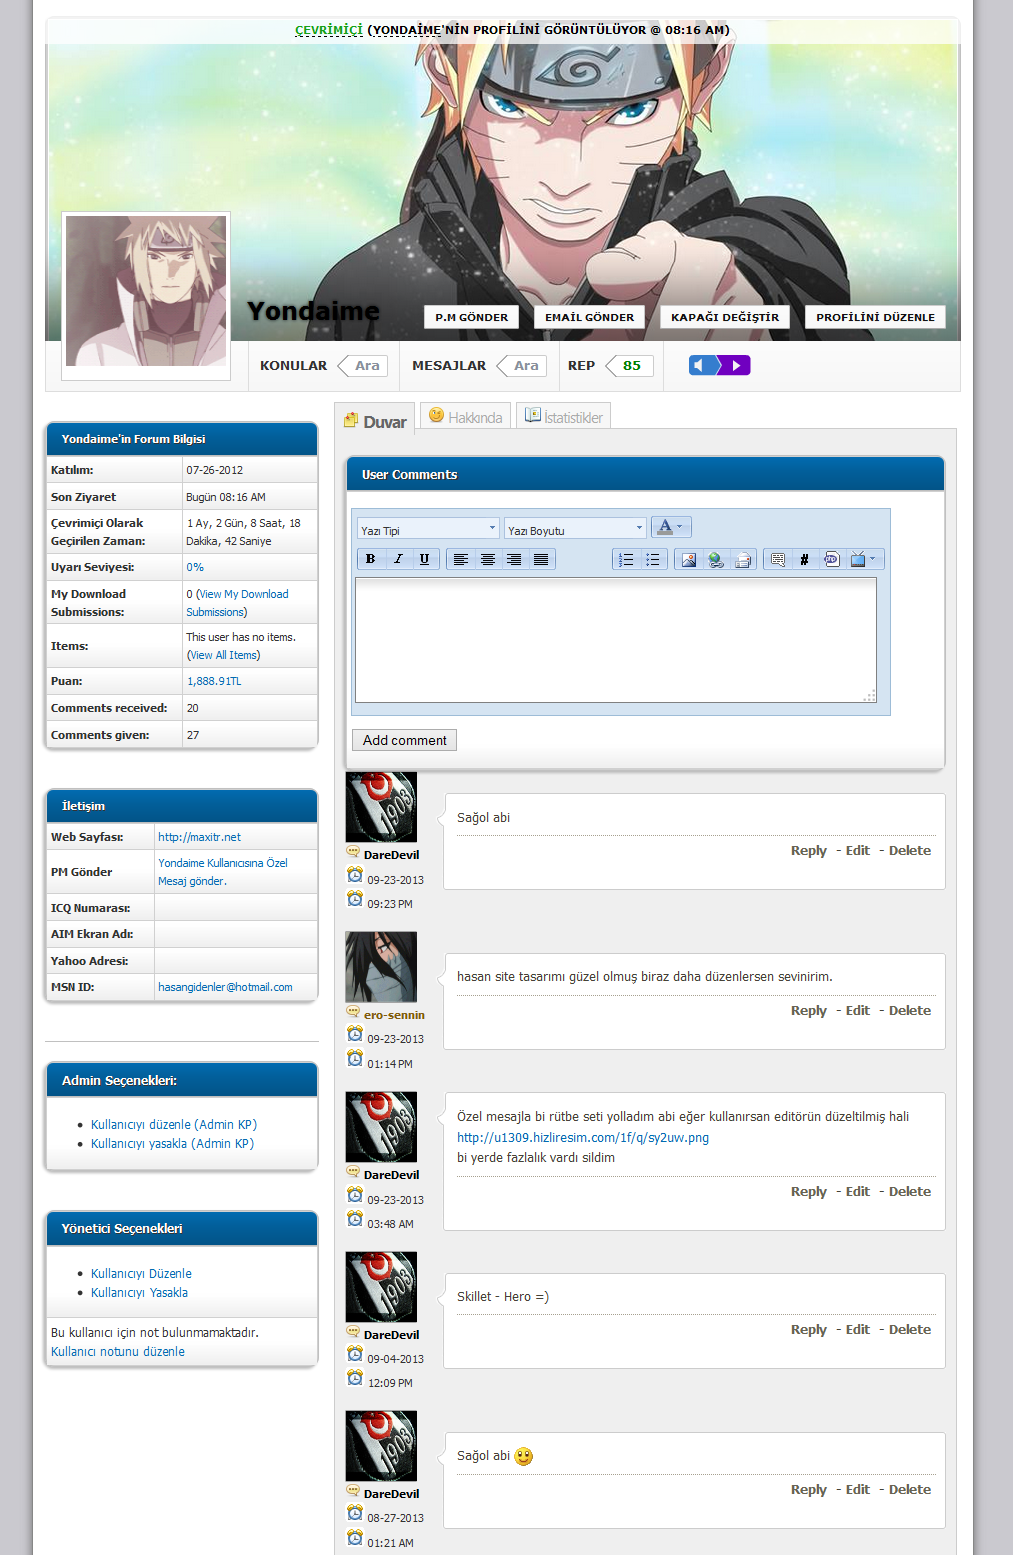
Task: Open ero-sennin's avatar thumbnail
Action: [381, 967]
